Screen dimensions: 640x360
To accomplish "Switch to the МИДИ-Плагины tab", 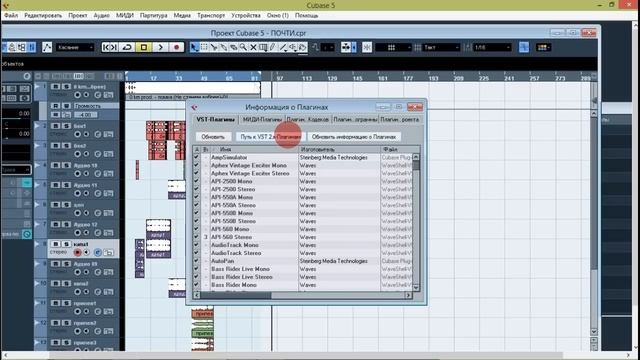I will point(262,120).
